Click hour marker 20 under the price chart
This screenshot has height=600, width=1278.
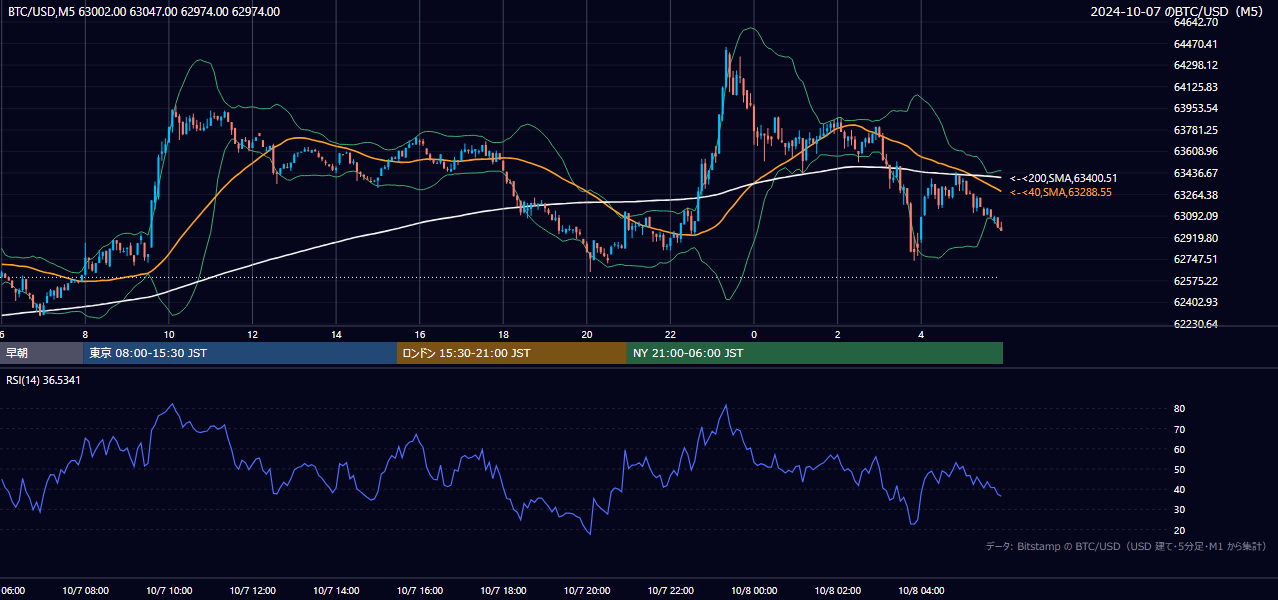(587, 335)
